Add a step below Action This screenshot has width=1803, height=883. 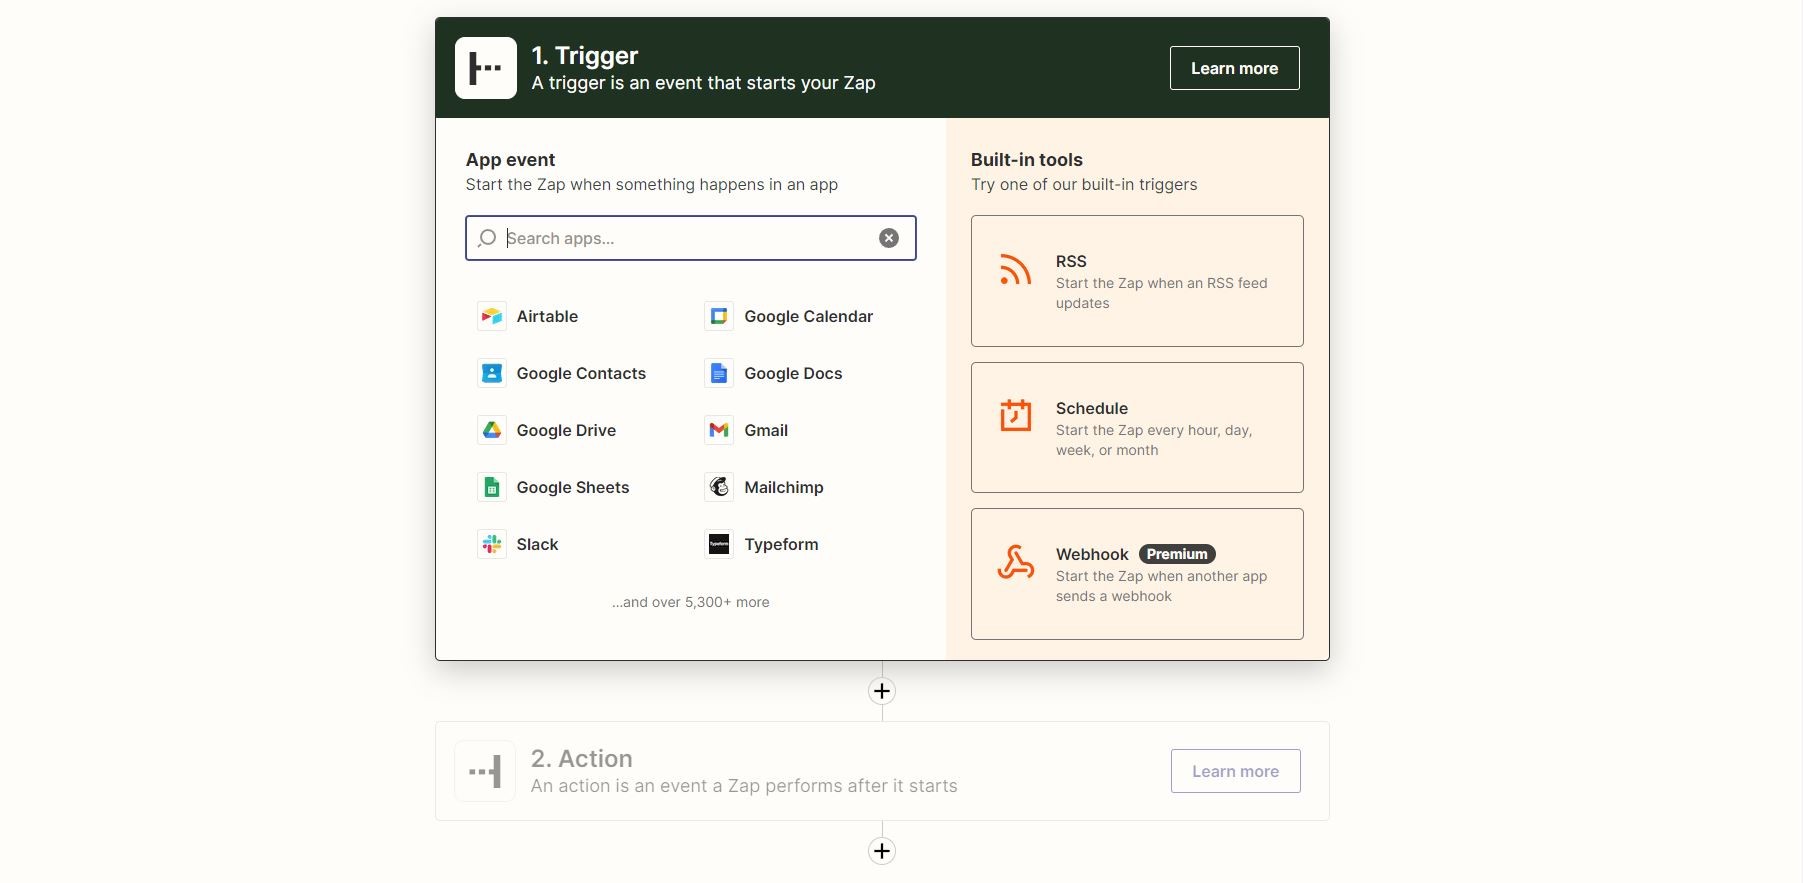pos(881,851)
